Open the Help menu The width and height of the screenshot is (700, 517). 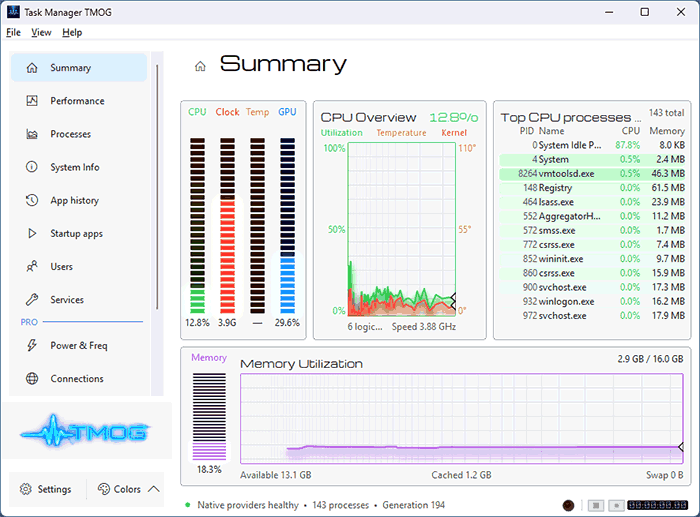72,33
